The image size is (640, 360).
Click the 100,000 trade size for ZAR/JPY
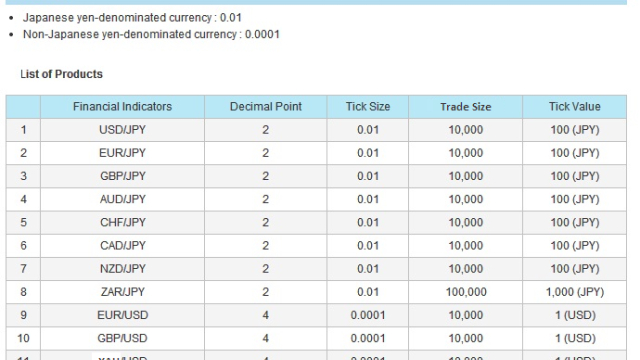466,292
